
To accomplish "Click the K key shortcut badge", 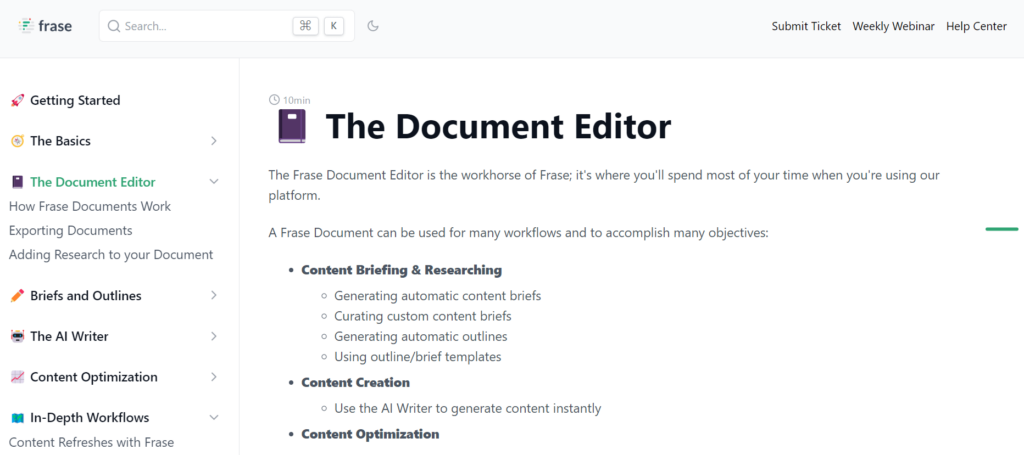I will 334,26.
